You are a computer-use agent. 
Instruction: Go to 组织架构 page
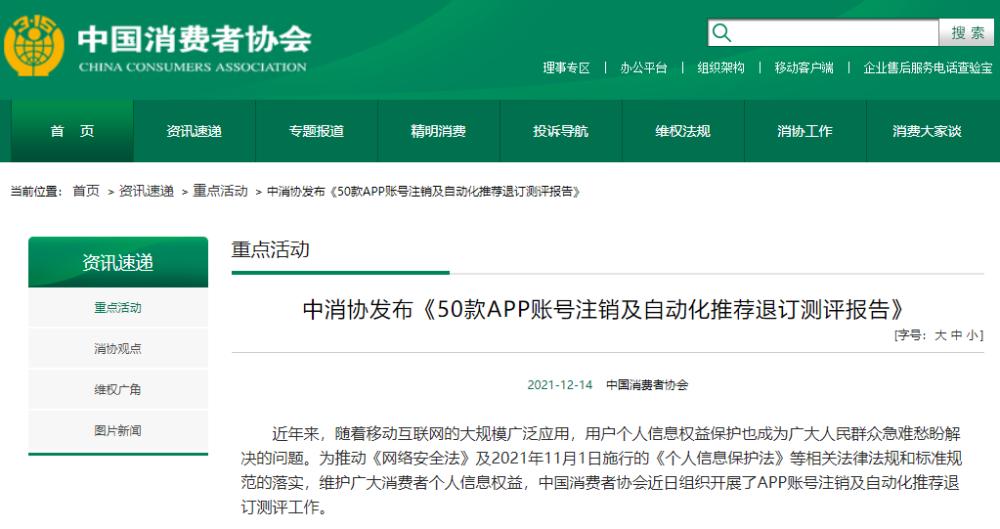[x=721, y=68]
